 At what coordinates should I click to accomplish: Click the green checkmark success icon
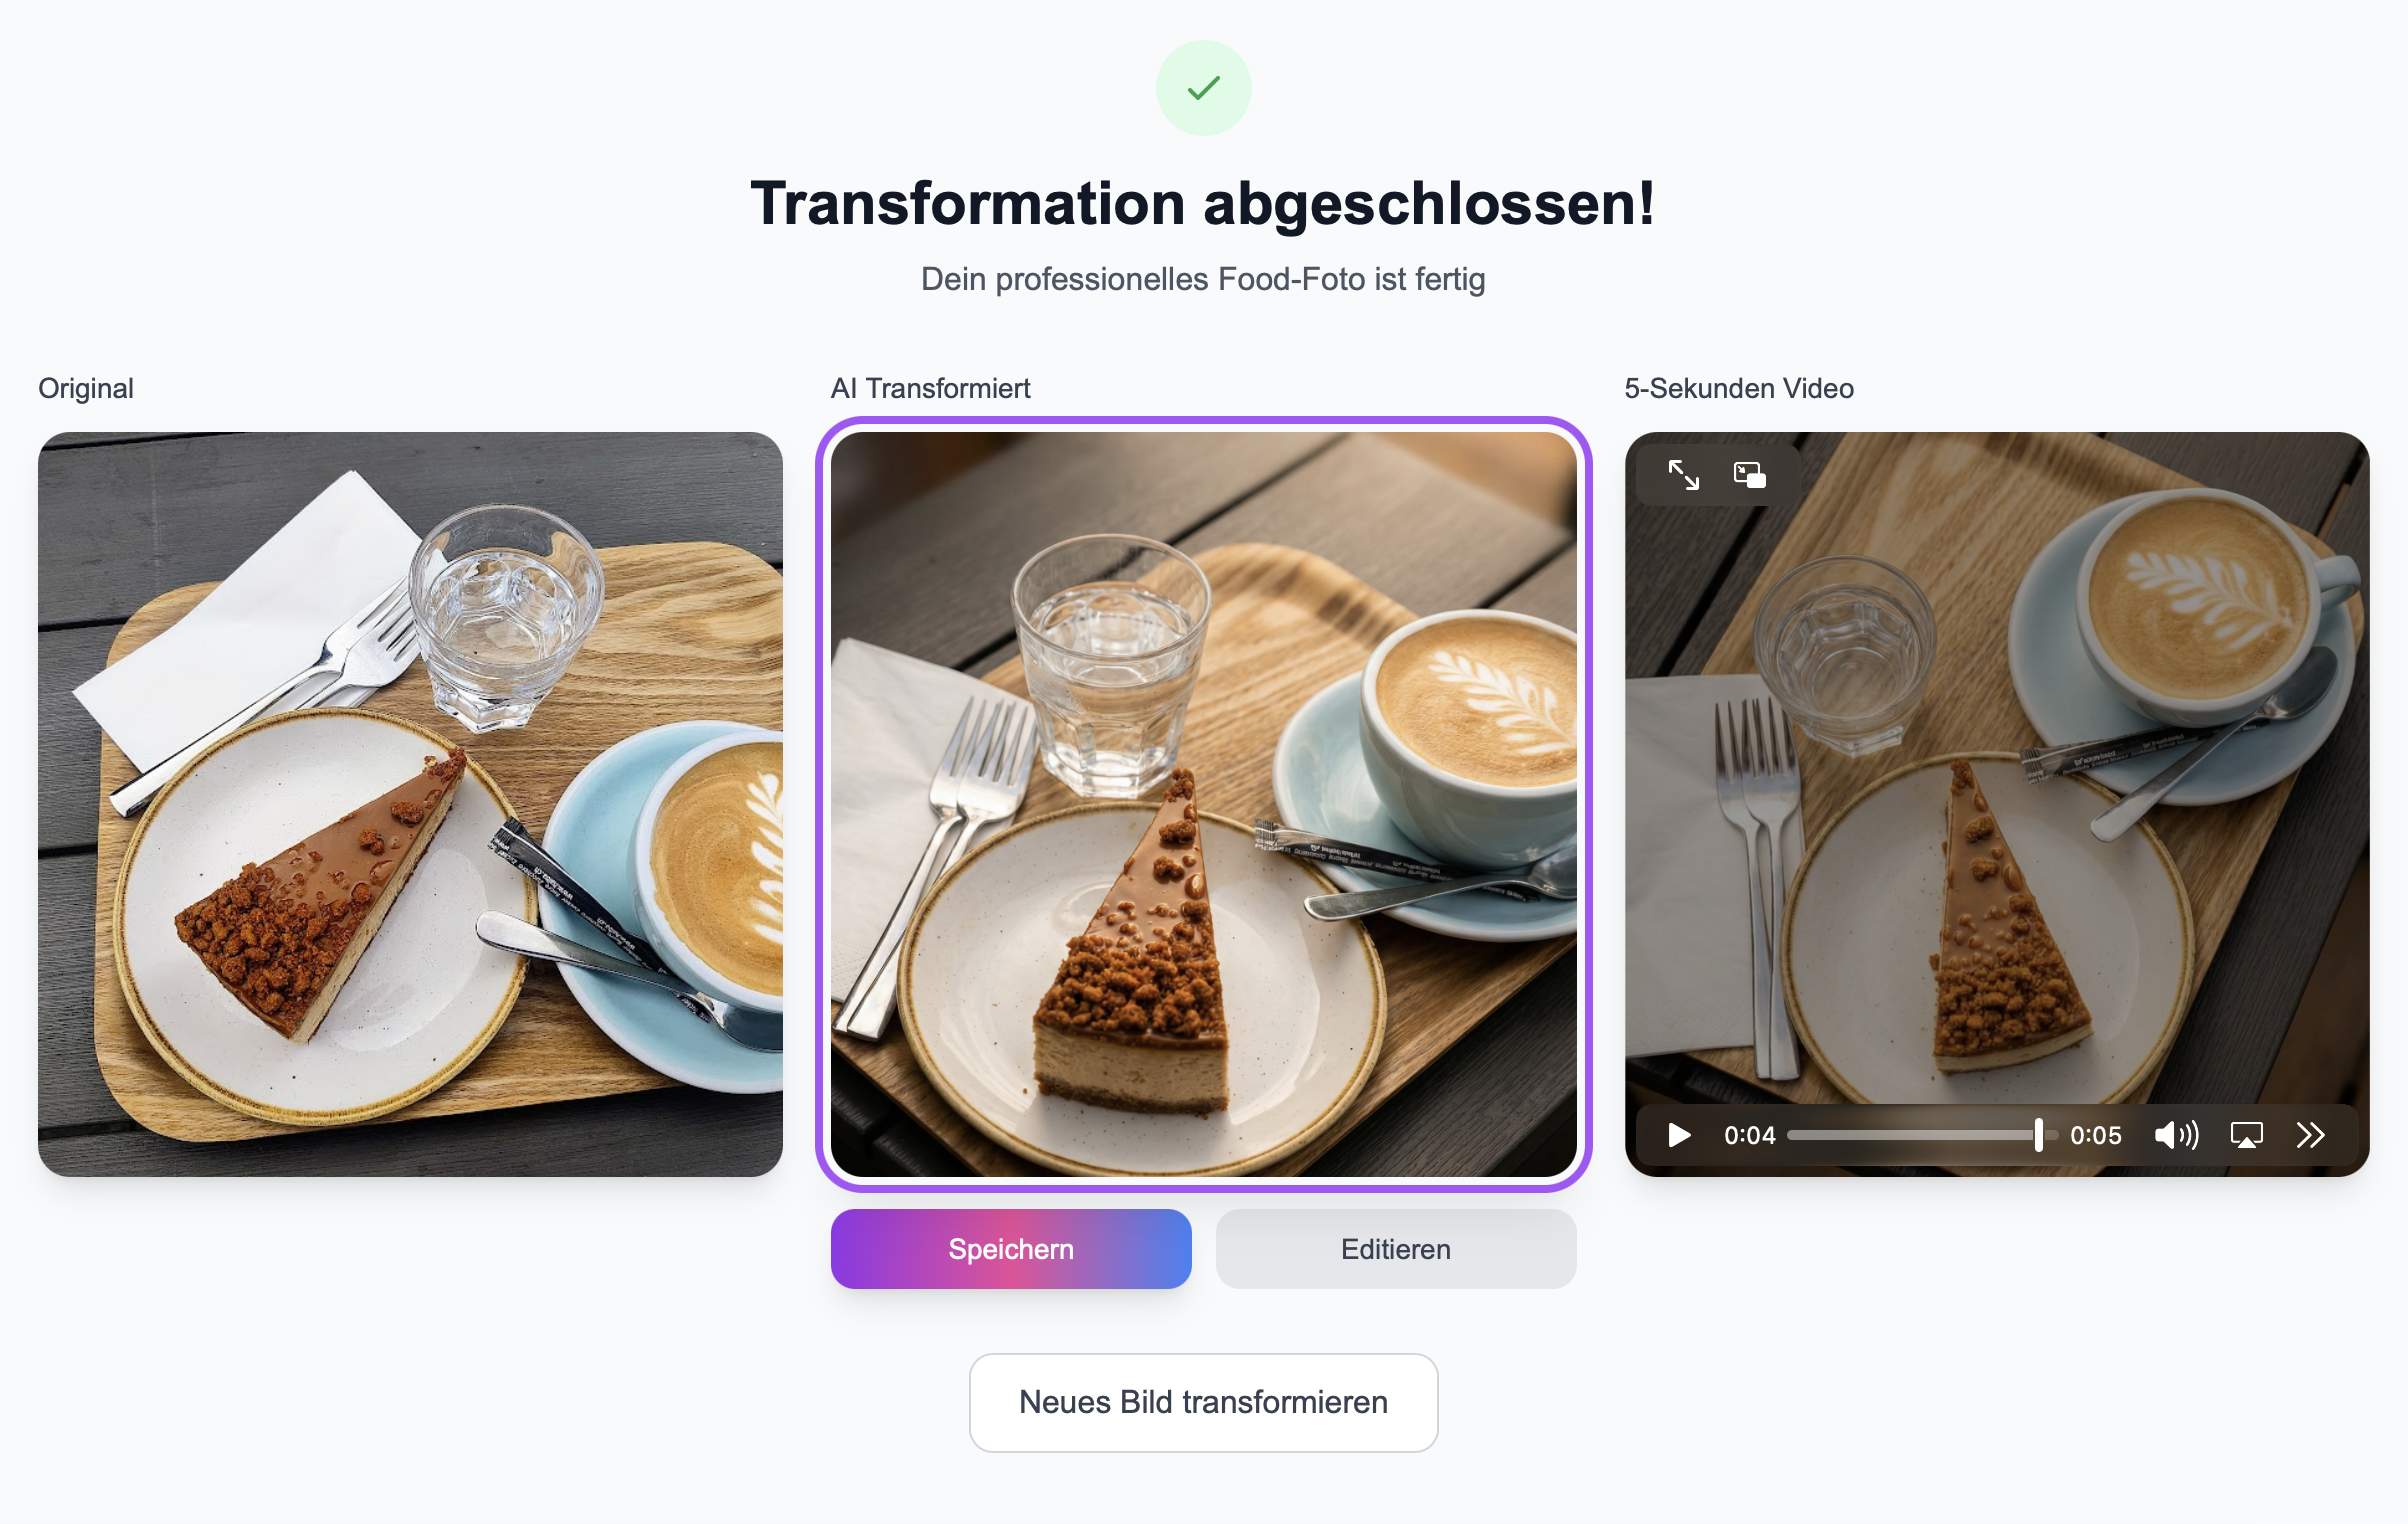[x=1203, y=88]
